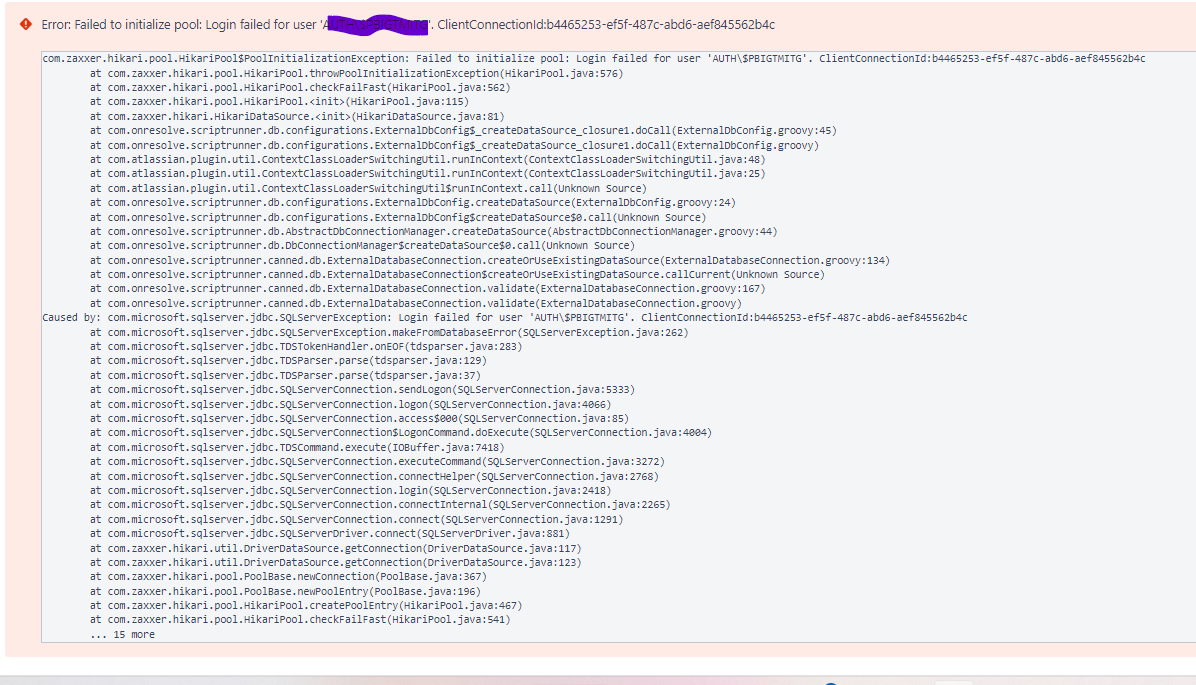Image resolution: width=1196 pixels, height=685 pixels.
Task: Click the doCall(ExternalDbConfig.groovy:45) line
Action: click(463, 130)
